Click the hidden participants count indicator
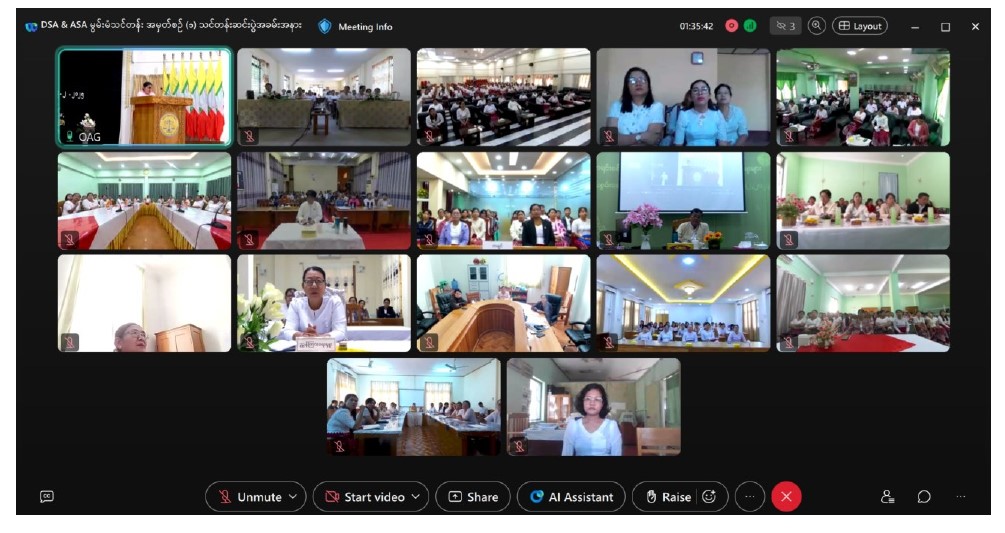The width and height of the screenshot is (1005, 533). coord(785,26)
